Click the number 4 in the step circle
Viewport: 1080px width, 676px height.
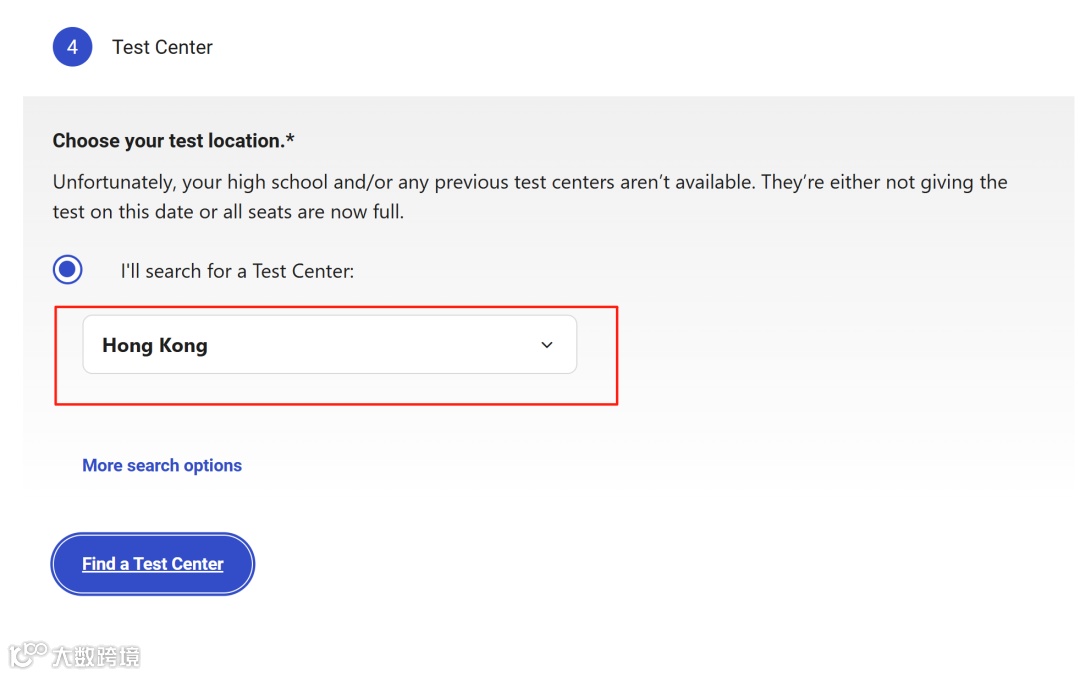tap(72, 47)
